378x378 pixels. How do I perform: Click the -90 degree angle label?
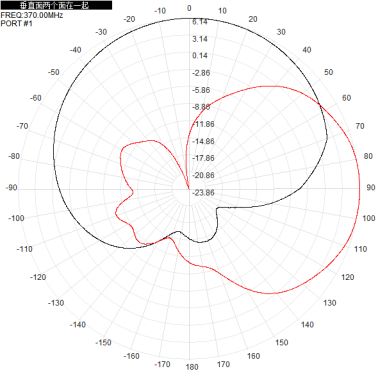click(11, 188)
